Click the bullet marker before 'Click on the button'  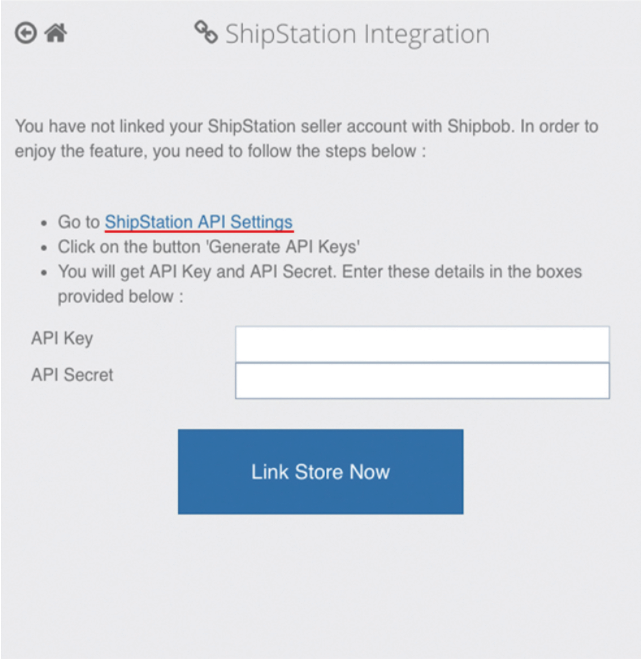(46, 248)
